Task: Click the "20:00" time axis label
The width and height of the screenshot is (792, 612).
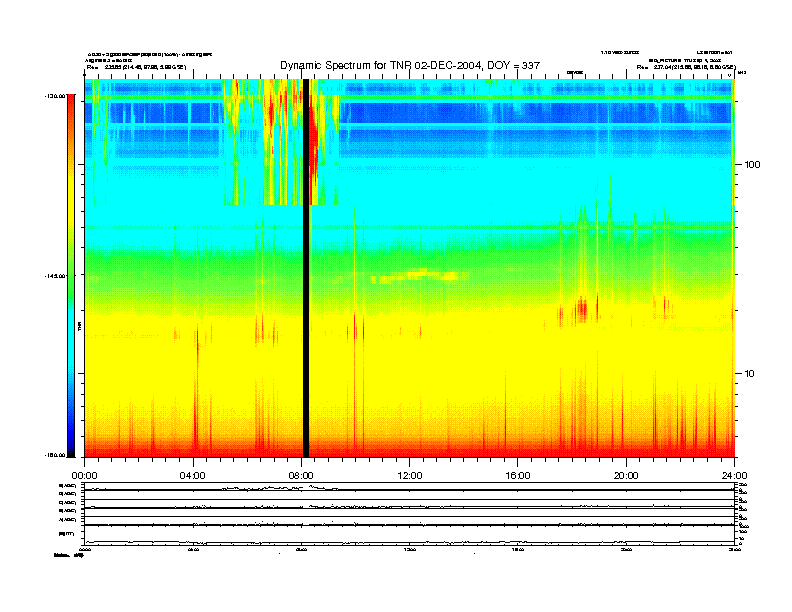Action: coord(626,476)
